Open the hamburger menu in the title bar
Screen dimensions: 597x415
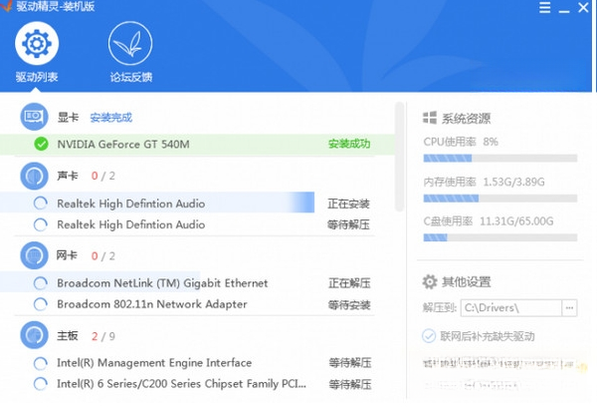(x=545, y=7)
